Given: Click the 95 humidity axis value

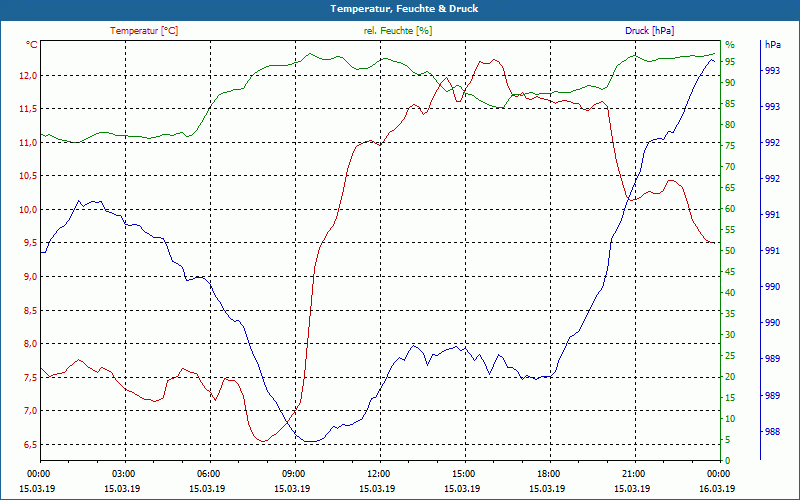Looking at the screenshot, I should coord(730,62).
